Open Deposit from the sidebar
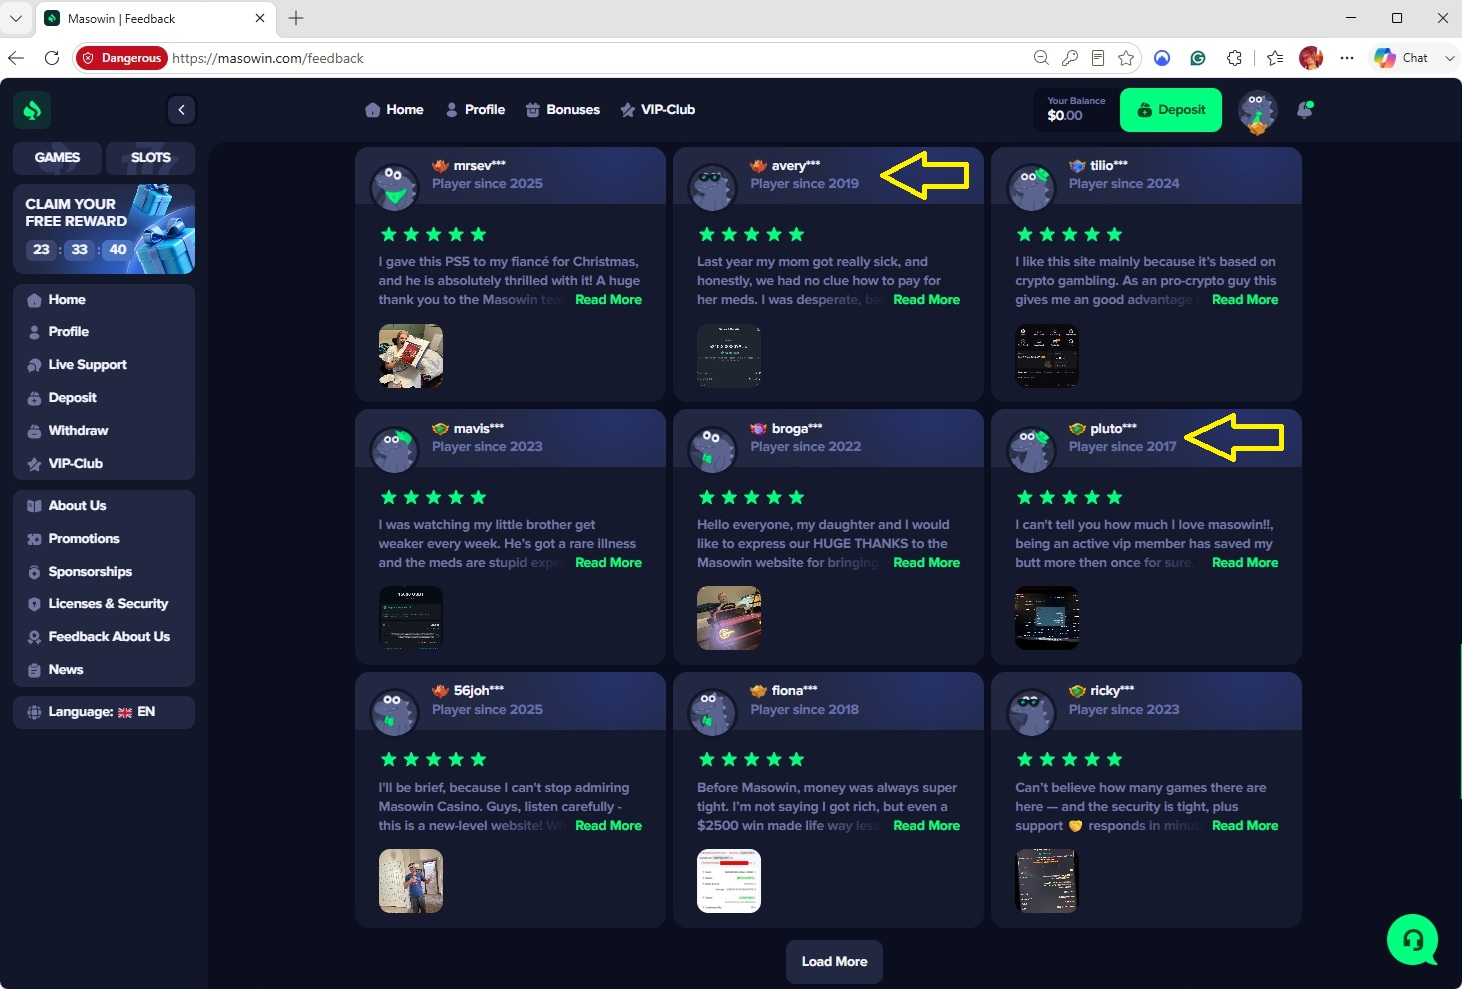The image size is (1462, 989). 104,398
